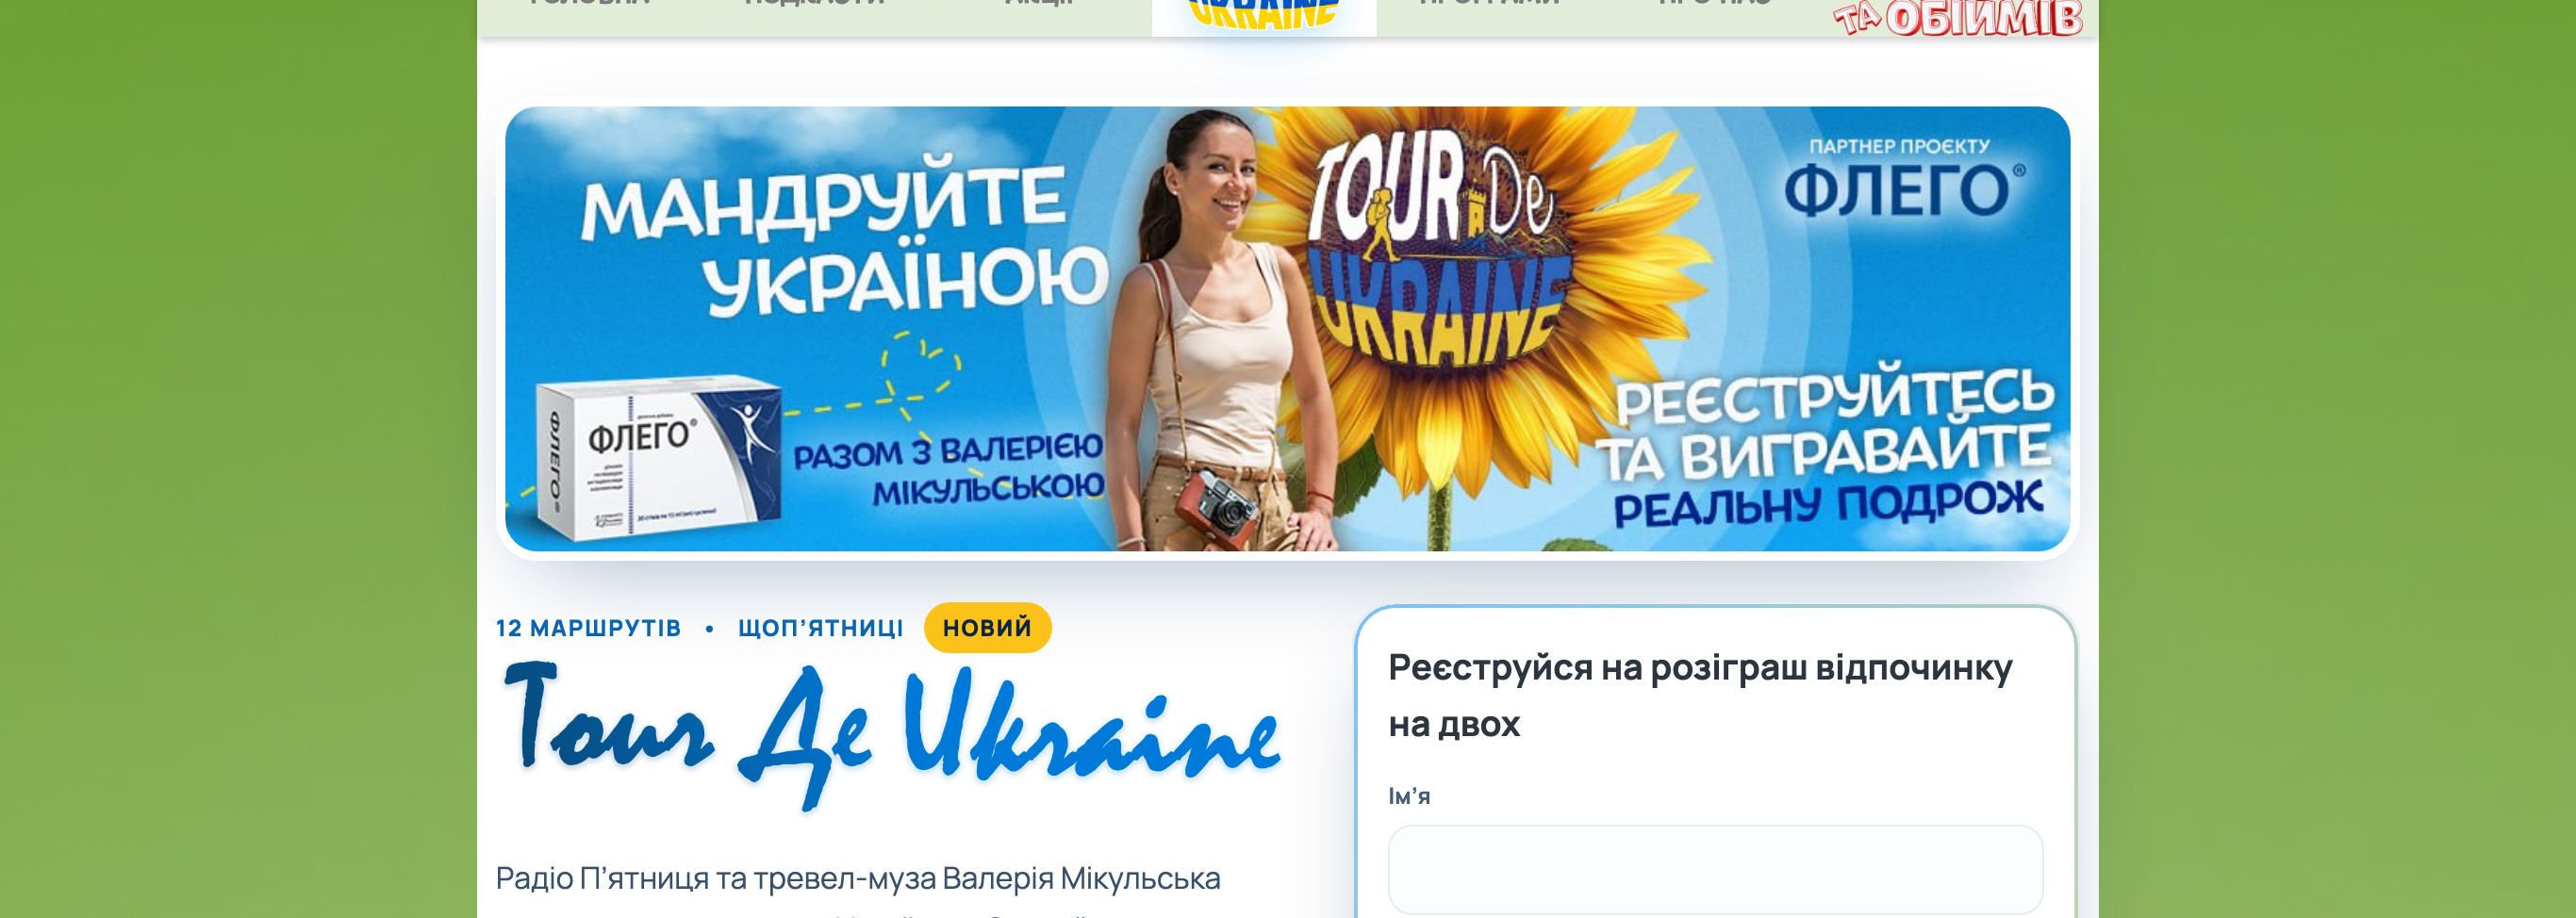
Task: Click "РАЗОМ З ВАЛЕРІЄЮ МІКУЛЬСЬКОЮ" banner caption
Action: coord(948,468)
